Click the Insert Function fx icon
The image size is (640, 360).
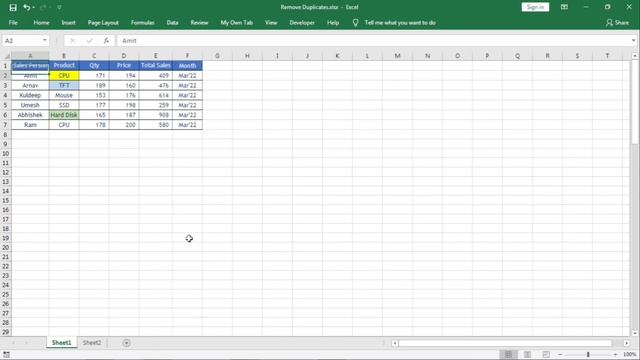click(106, 40)
